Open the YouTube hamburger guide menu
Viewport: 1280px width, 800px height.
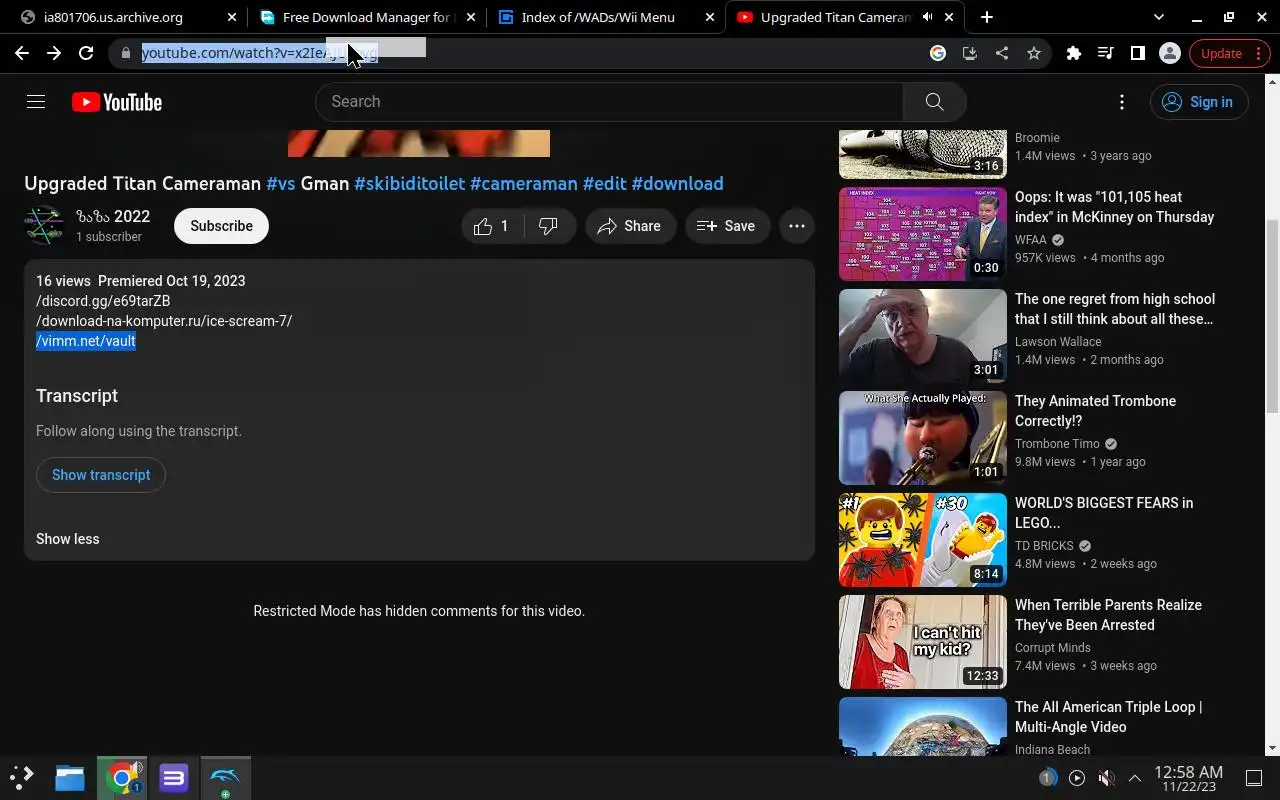click(36, 101)
